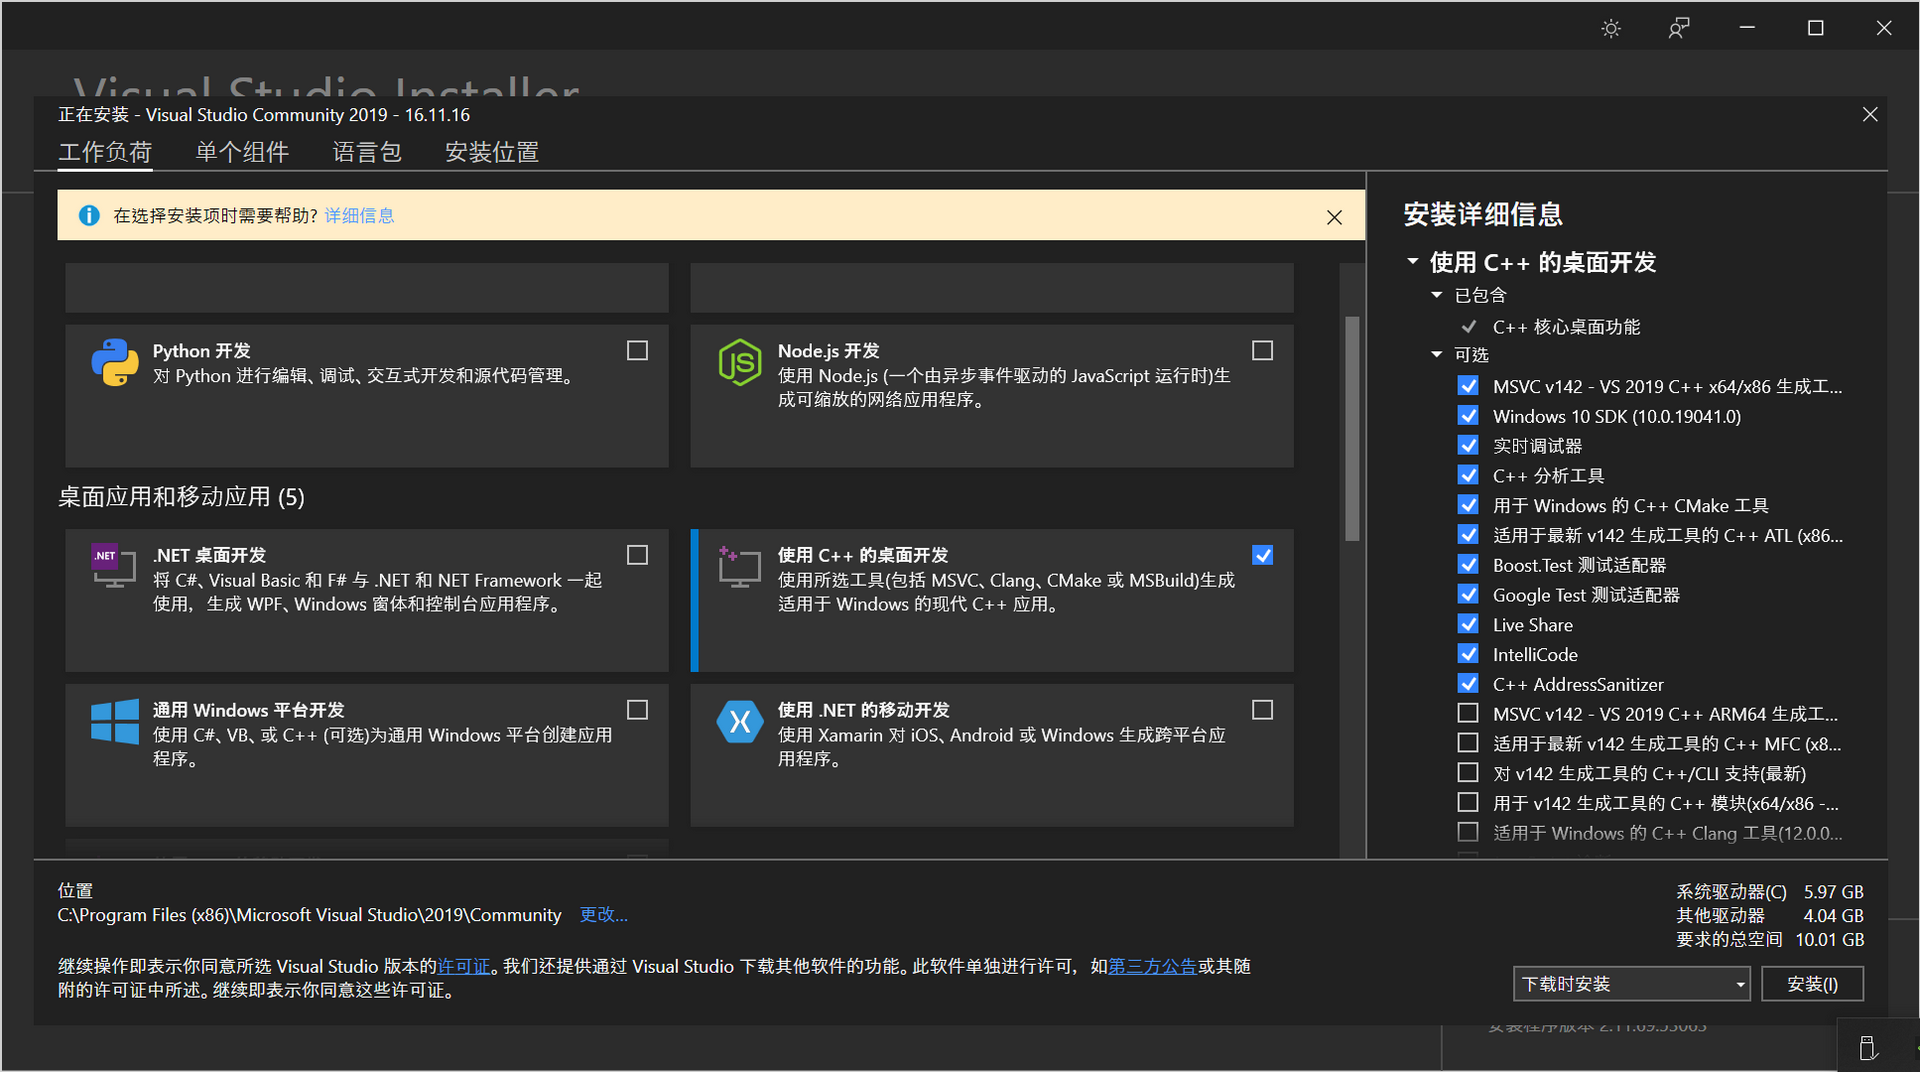Click the Xamarin mobile development icon

740,721
